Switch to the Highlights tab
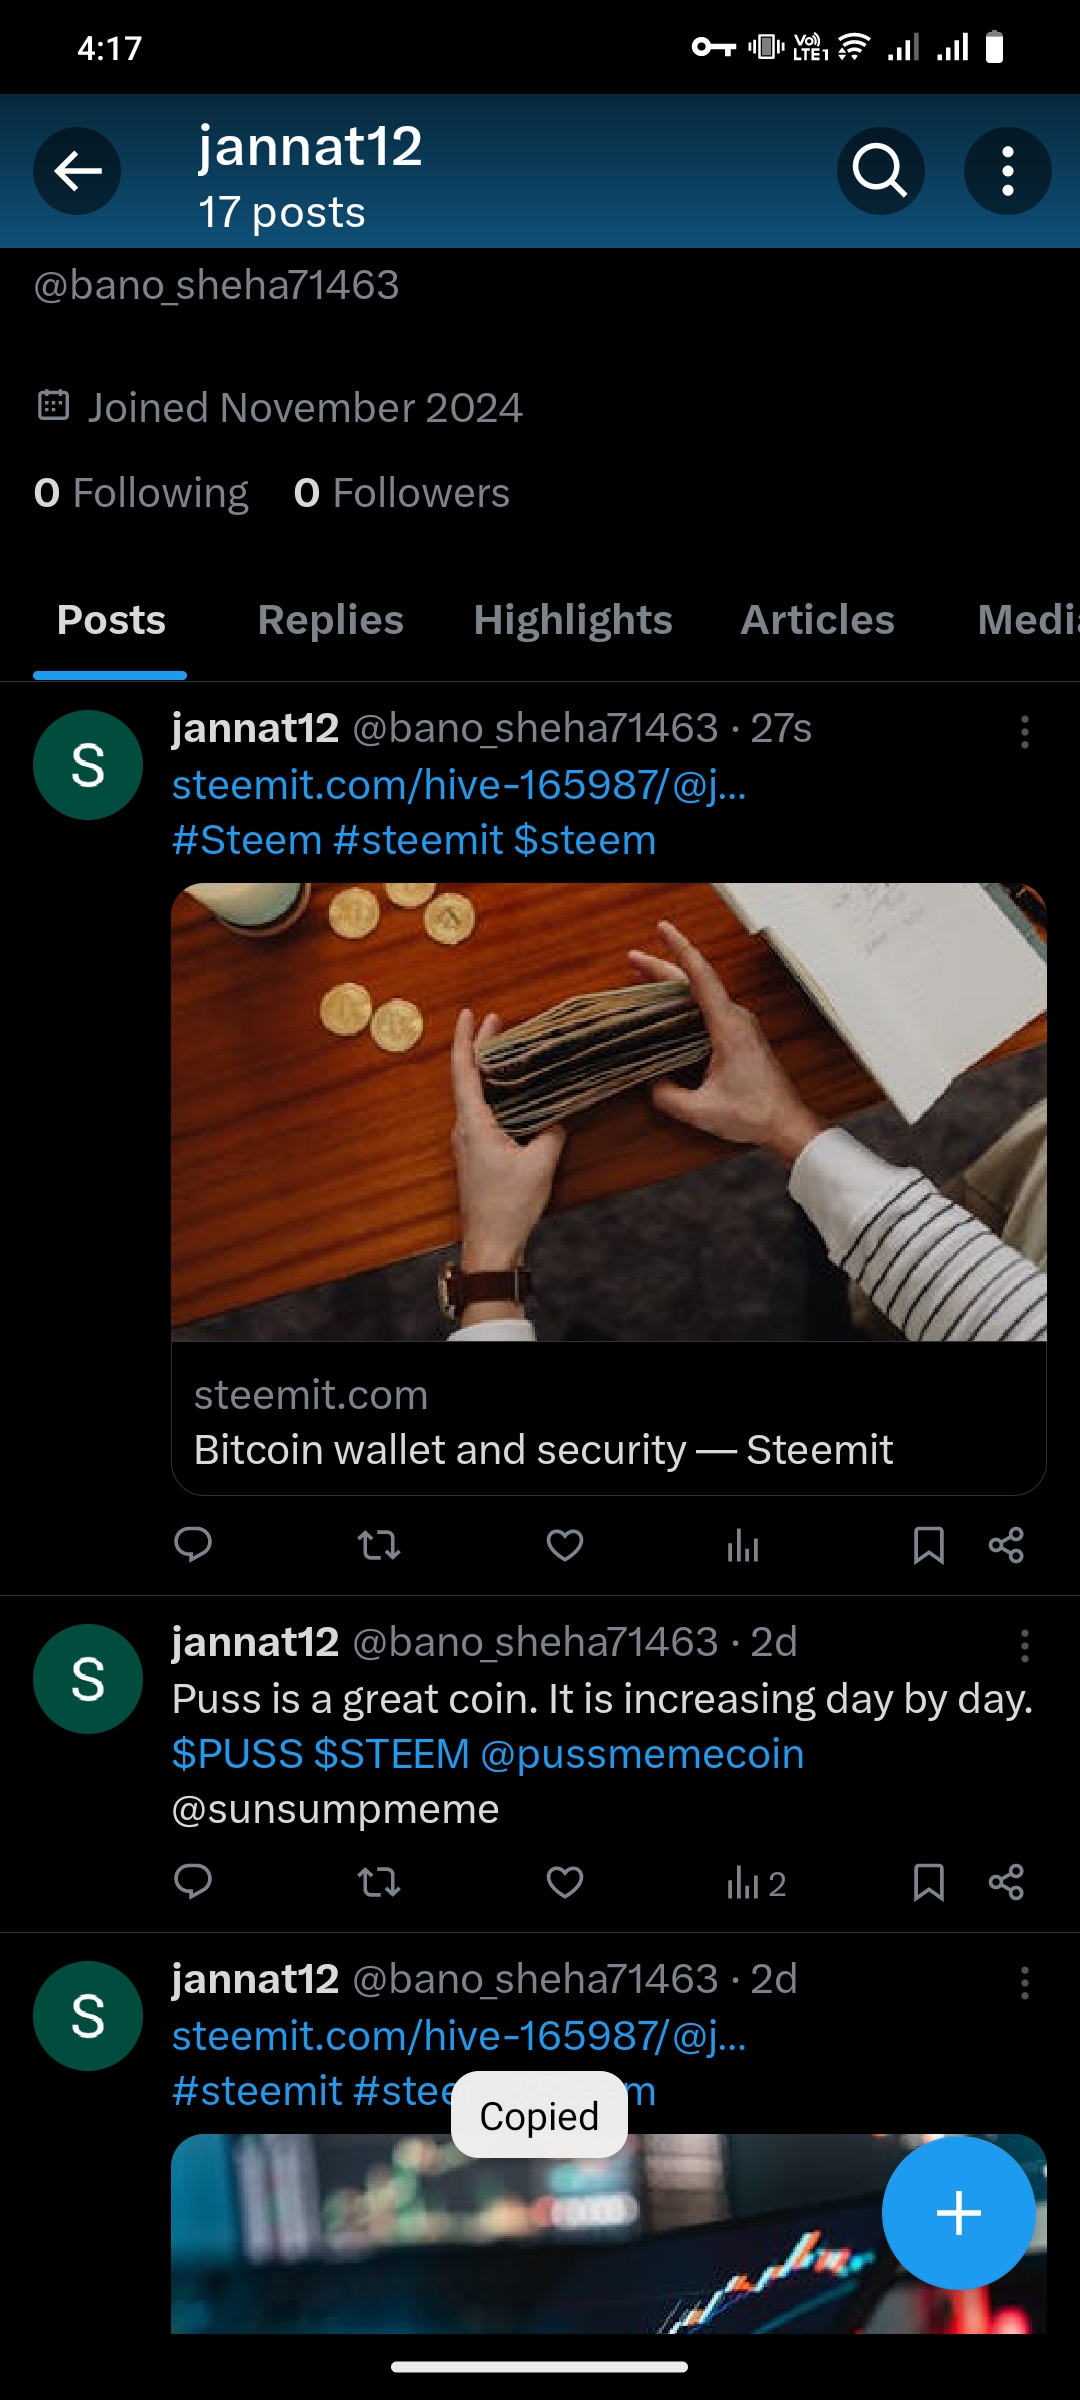 click(573, 620)
